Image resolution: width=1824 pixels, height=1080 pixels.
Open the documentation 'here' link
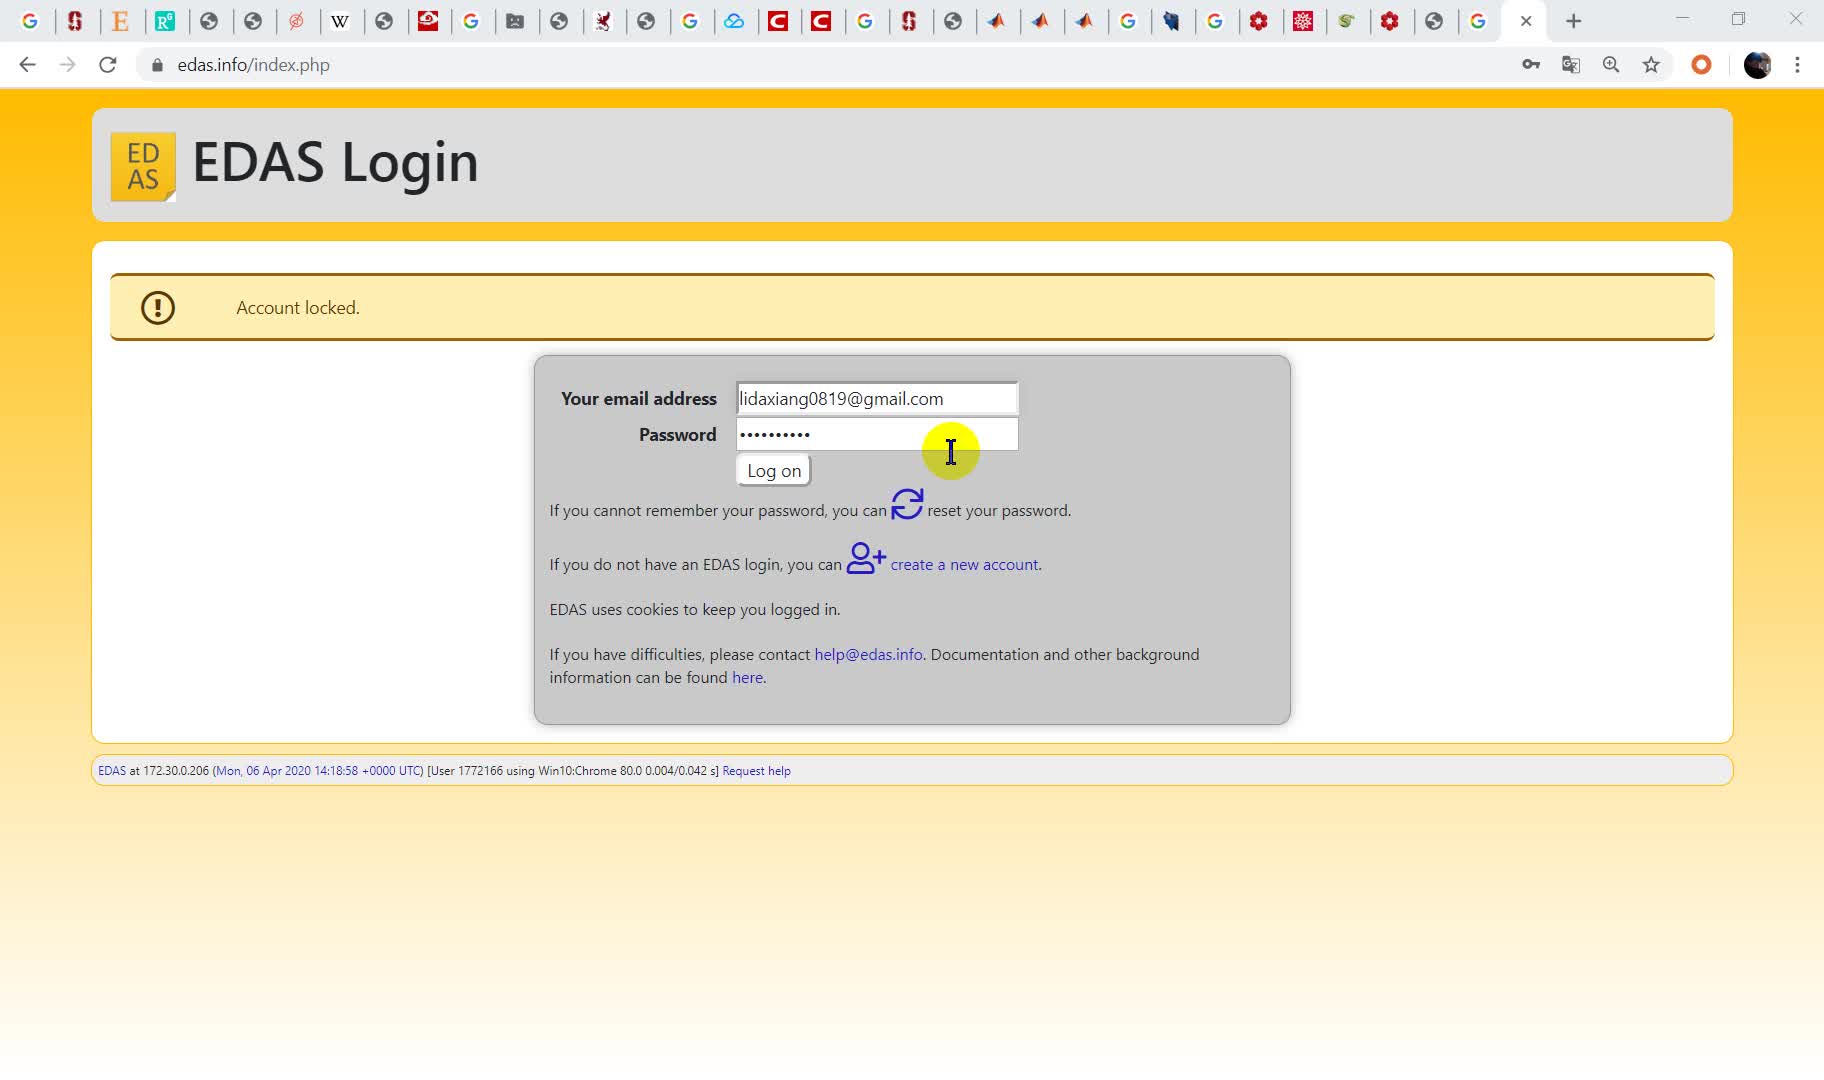coord(747,678)
